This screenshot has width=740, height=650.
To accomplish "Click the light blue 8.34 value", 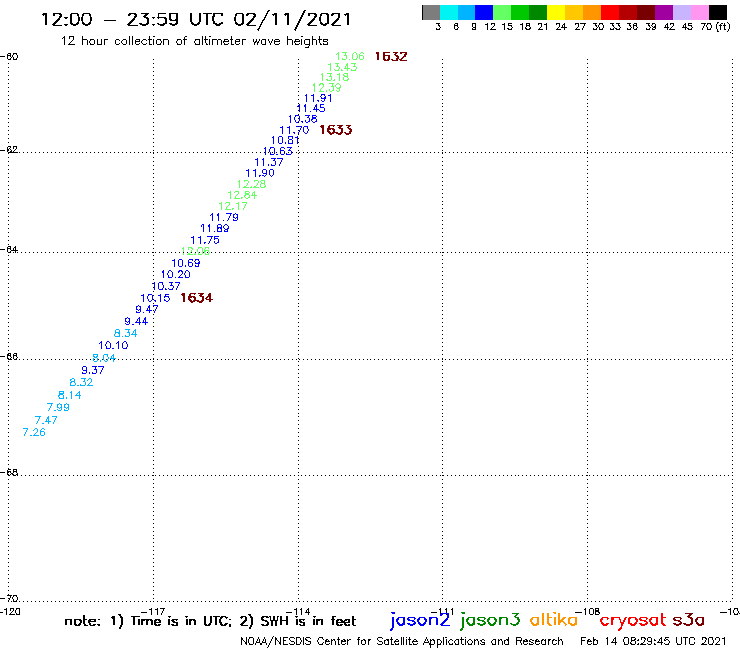I will coord(126,333).
